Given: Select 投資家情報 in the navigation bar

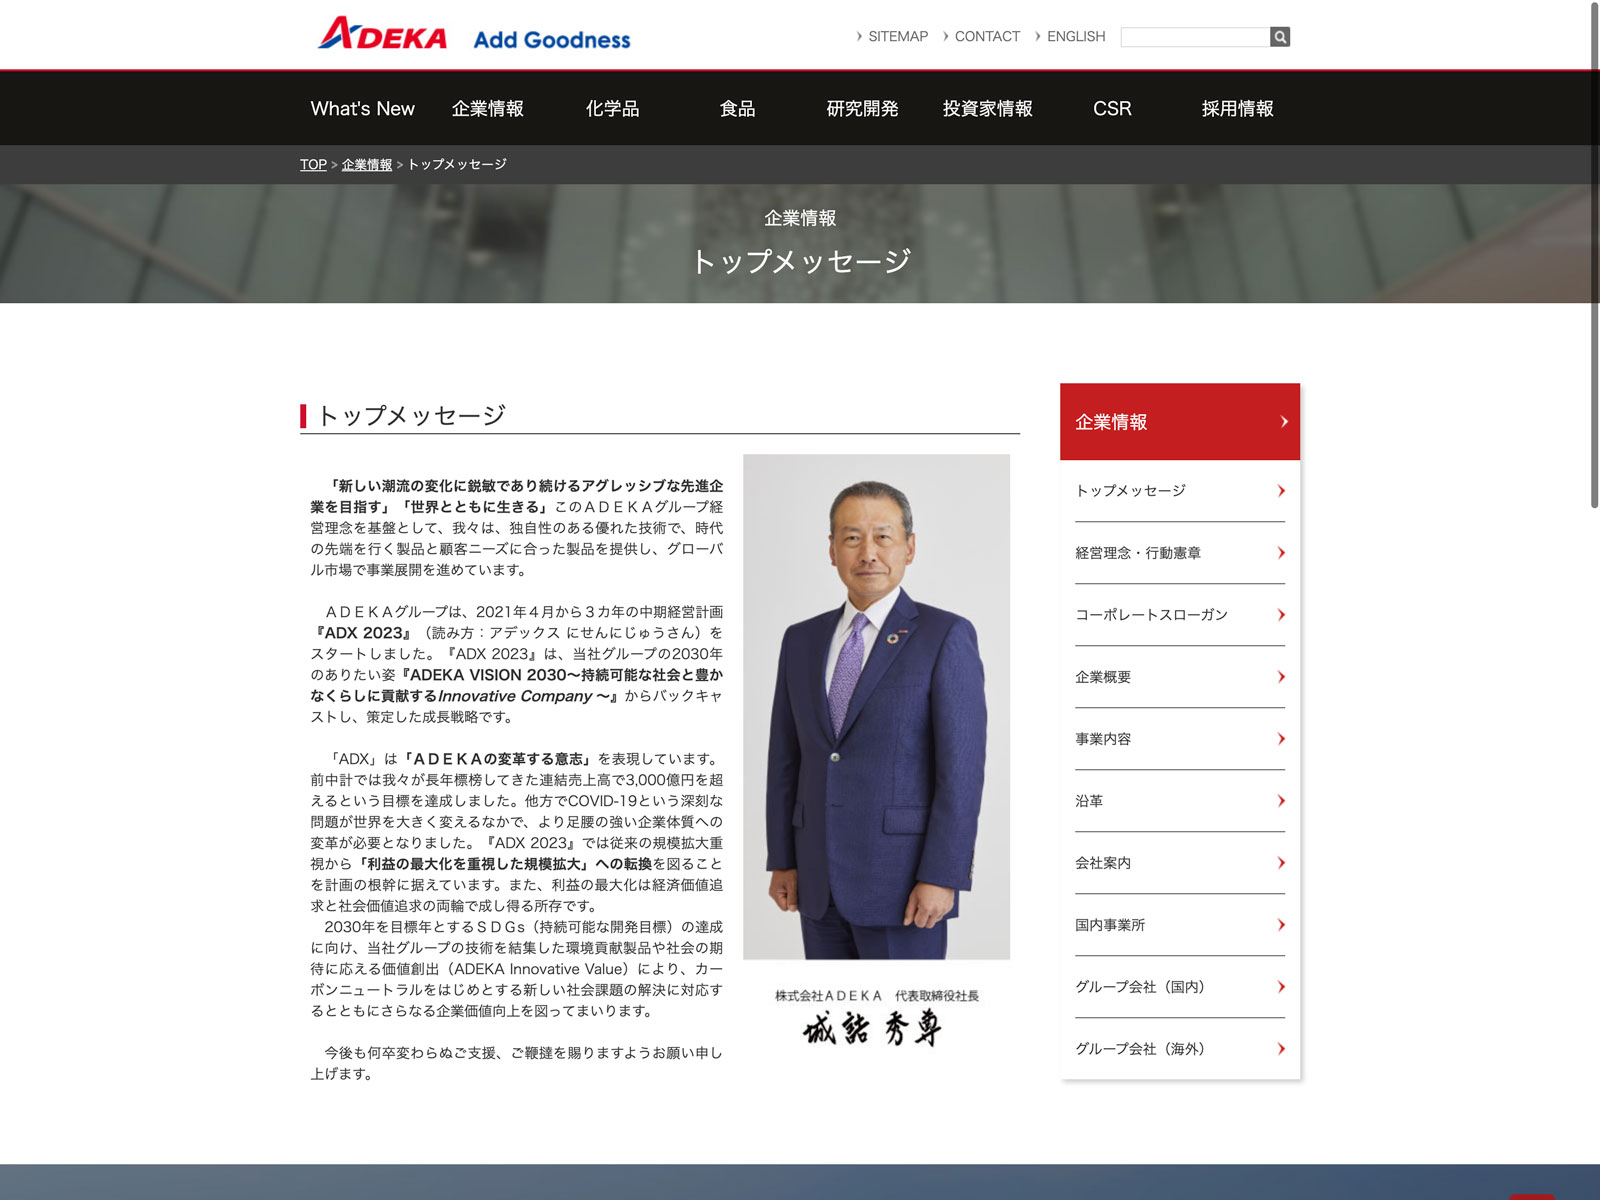Looking at the screenshot, I should pos(987,109).
